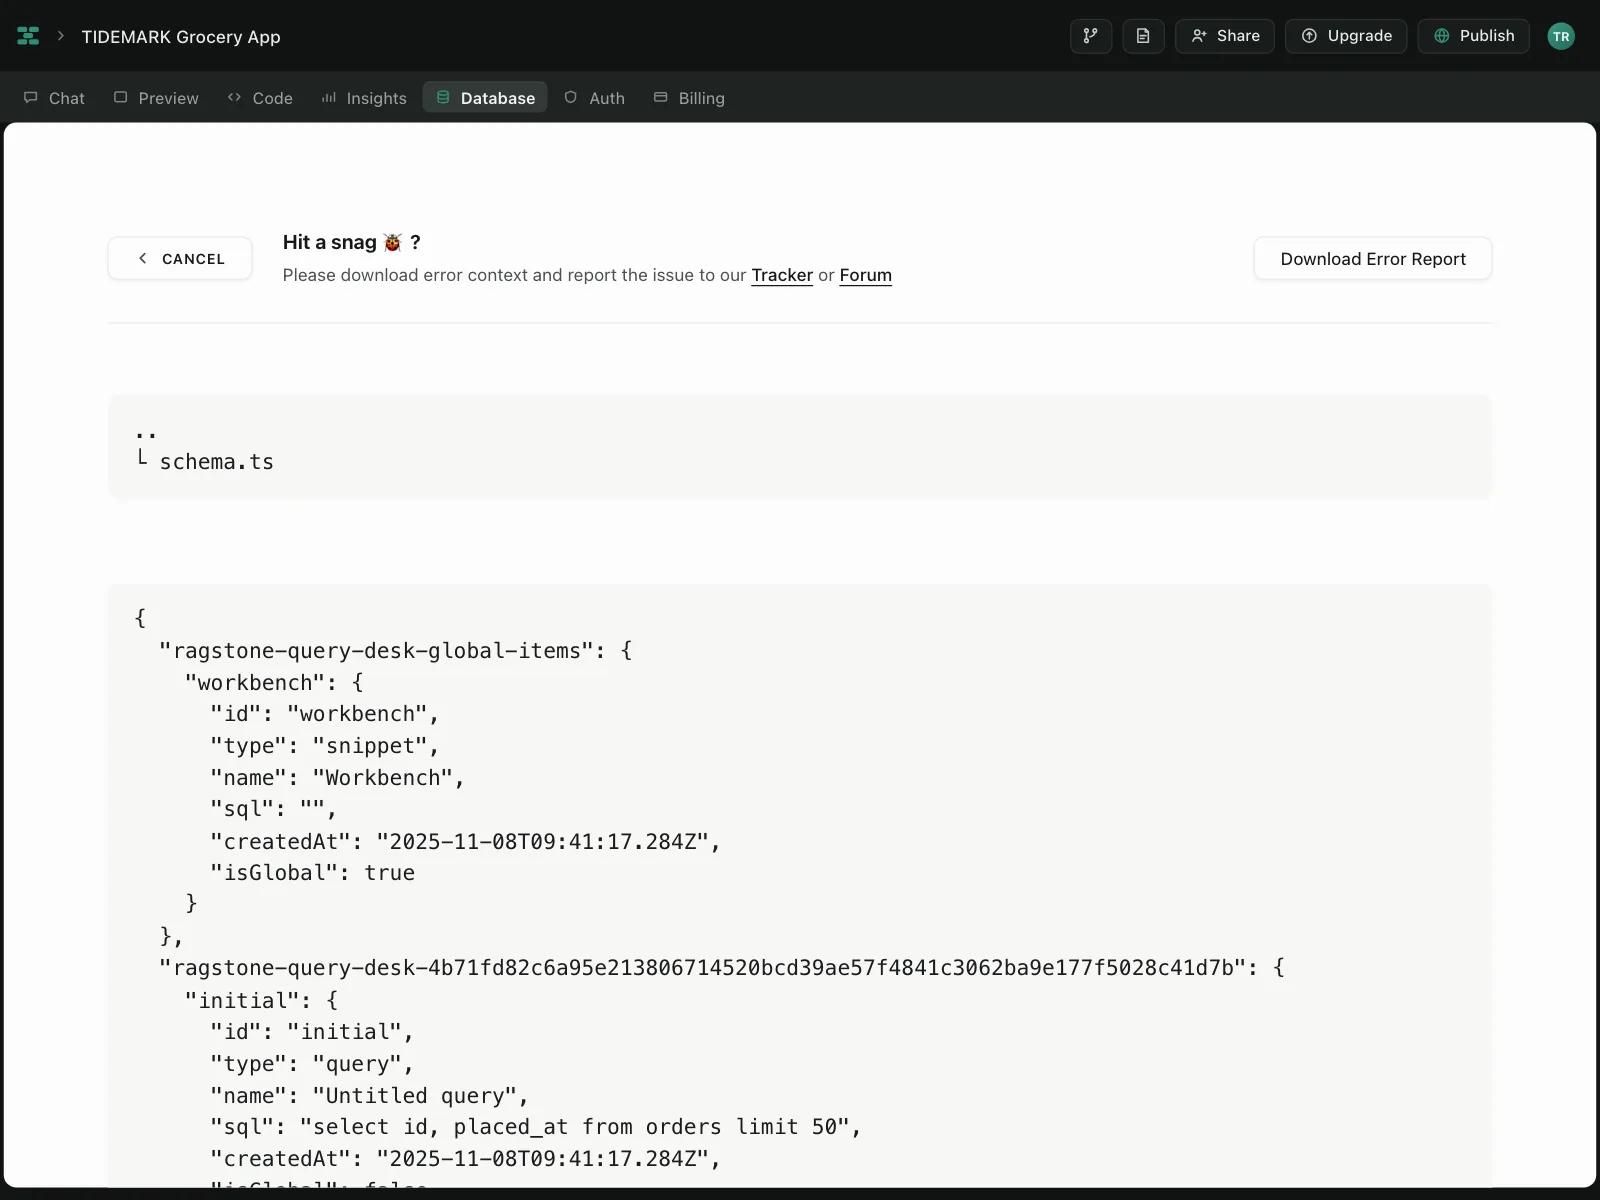Click the globe icon in Publish
Screen dimensions: 1600x1200
tap(1442, 36)
